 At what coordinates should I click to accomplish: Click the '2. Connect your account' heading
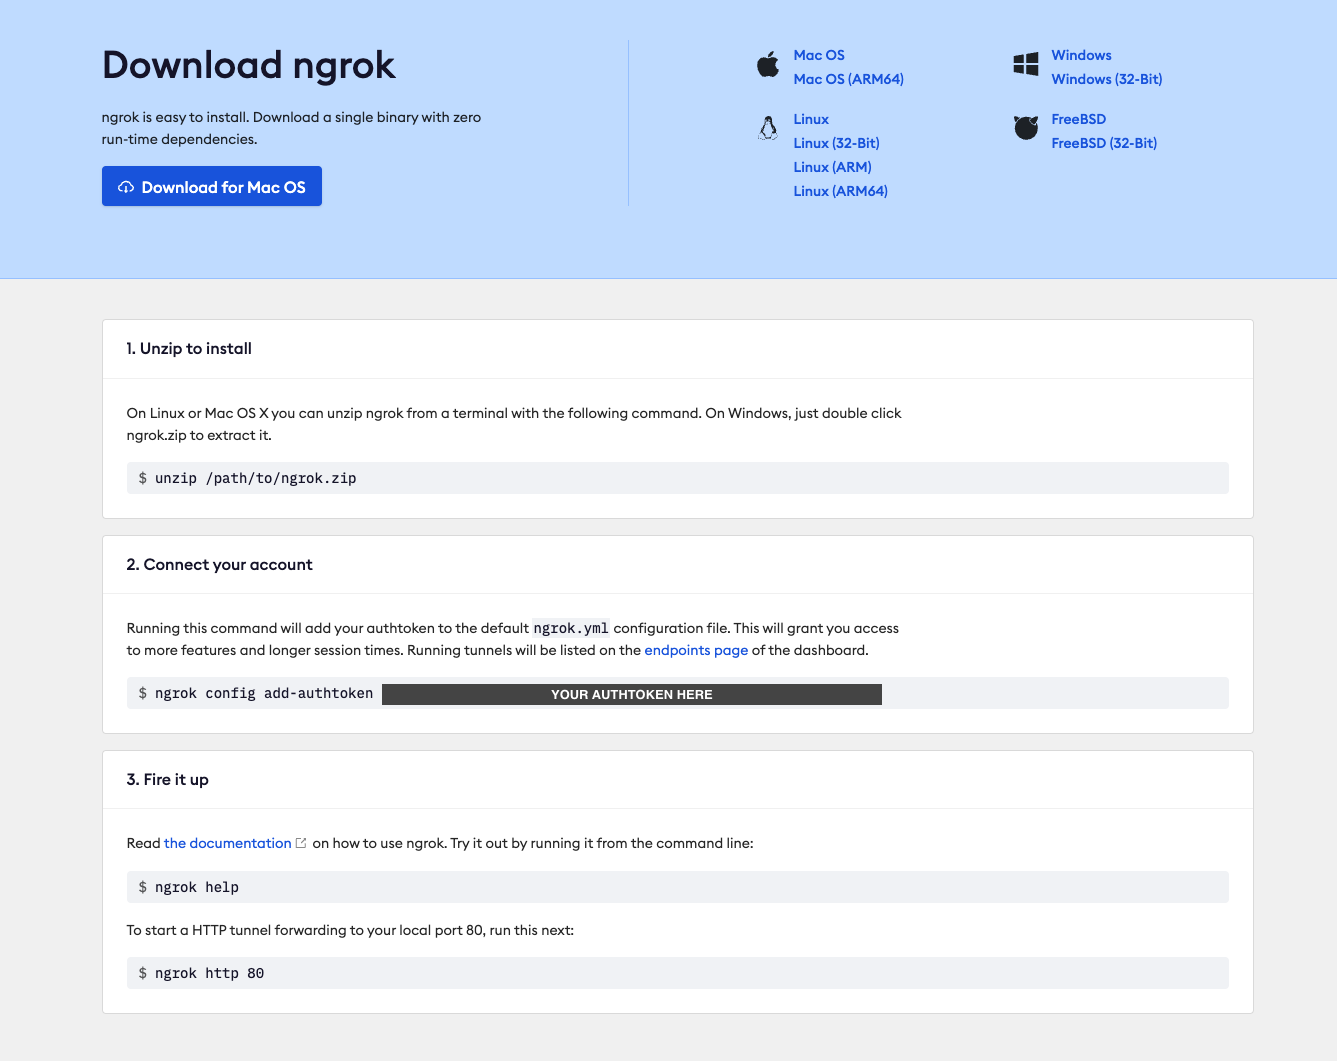219,565
